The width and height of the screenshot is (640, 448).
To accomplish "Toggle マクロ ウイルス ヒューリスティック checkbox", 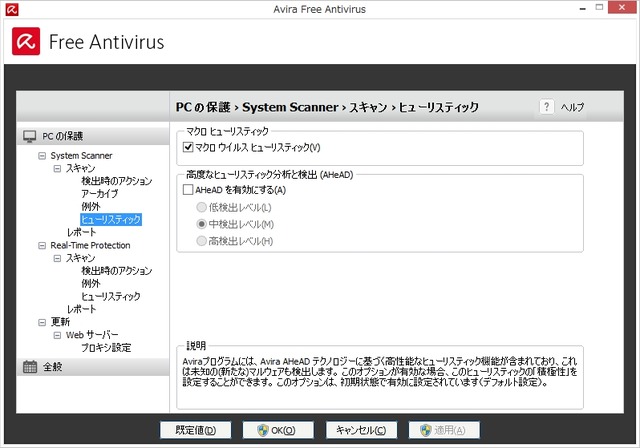I will click(188, 147).
